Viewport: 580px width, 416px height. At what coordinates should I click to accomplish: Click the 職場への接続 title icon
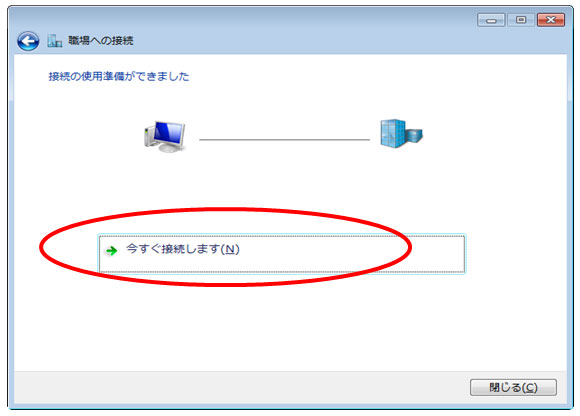(x=54, y=41)
